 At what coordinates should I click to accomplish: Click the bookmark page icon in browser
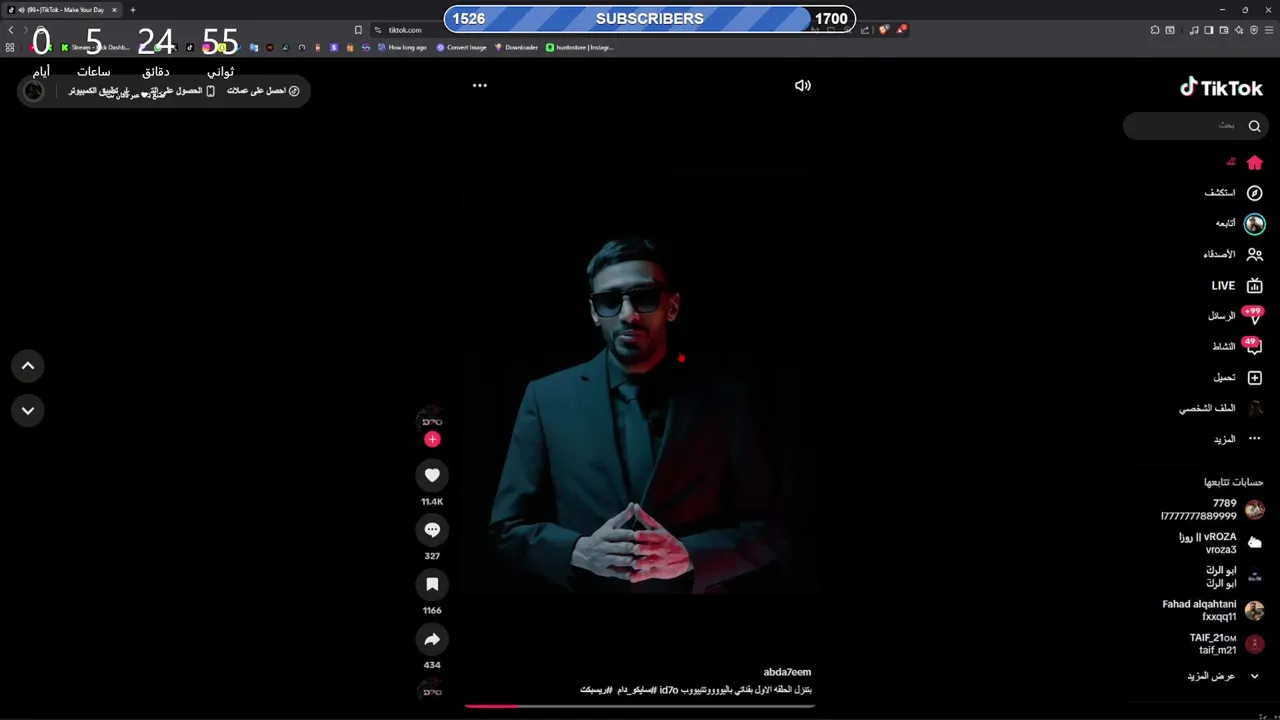358,30
